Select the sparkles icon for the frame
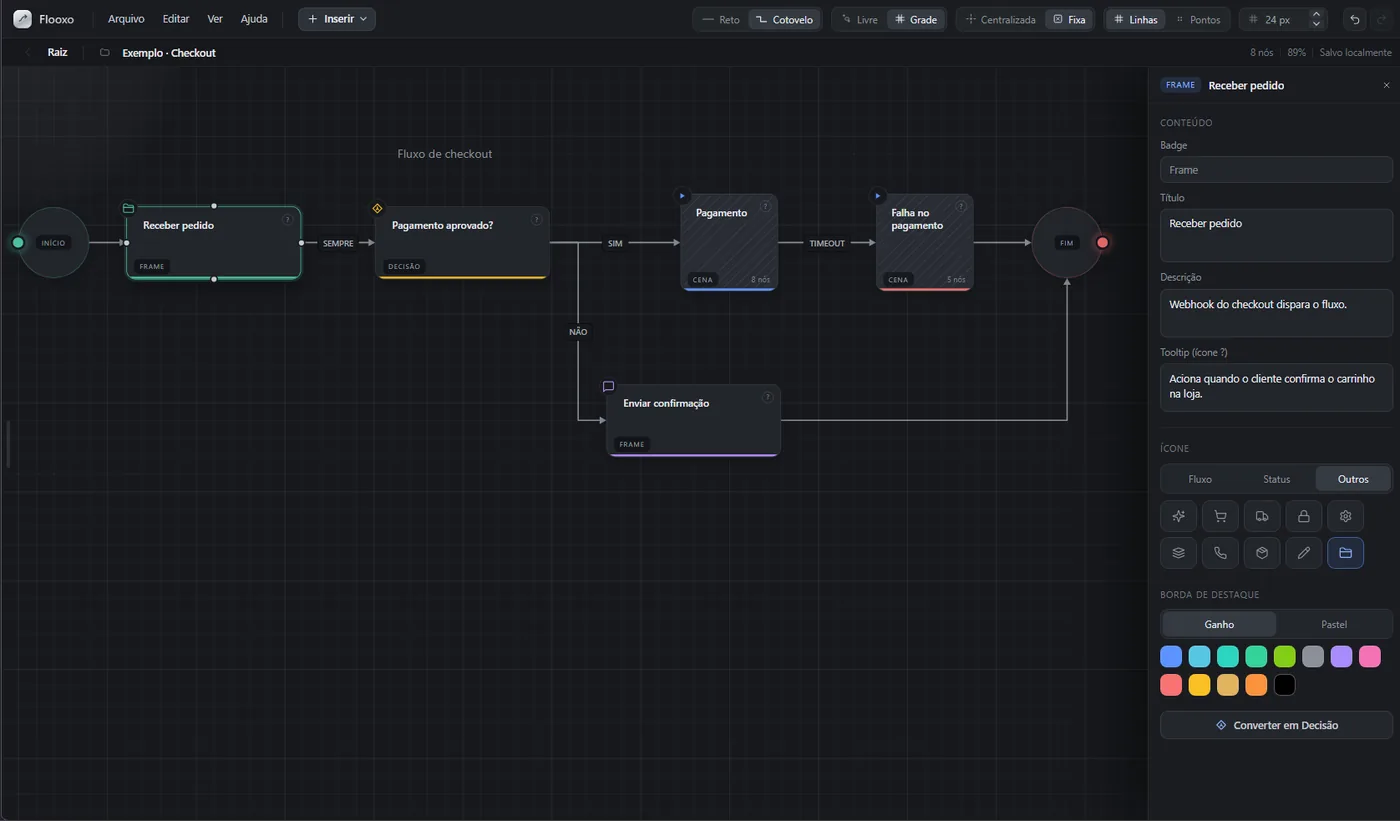The image size is (1400, 821). point(1178,516)
